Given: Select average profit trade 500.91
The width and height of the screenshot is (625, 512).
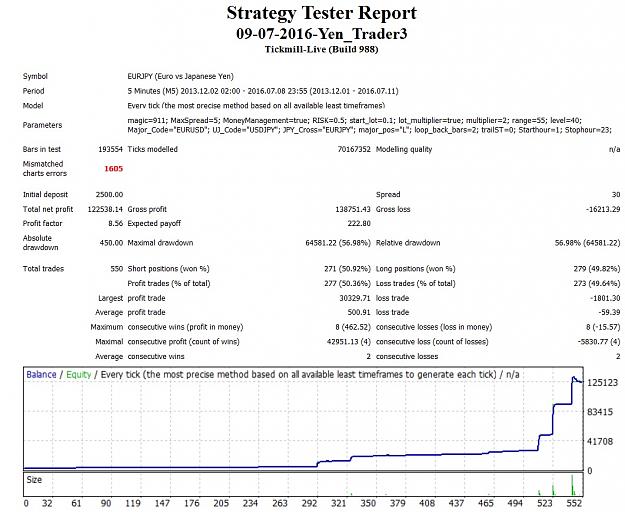Looking at the screenshot, I should pyautogui.click(x=359, y=312).
